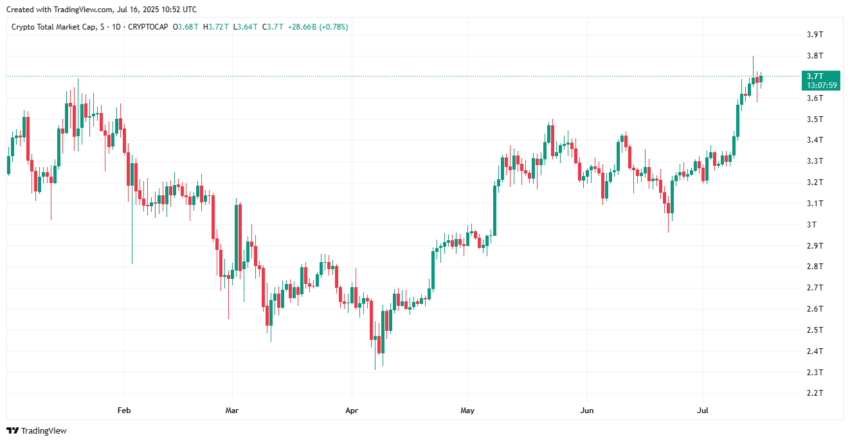850x442 pixels.
Task: Click the 13:07:59 bar countdown timer
Action: point(821,86)
